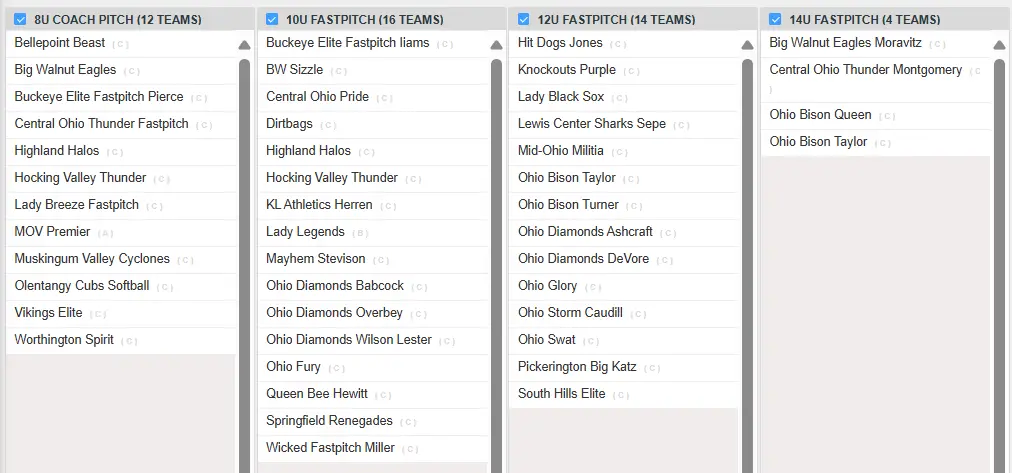Click the 12U Fastpitch list up arrow

[747, 45]
